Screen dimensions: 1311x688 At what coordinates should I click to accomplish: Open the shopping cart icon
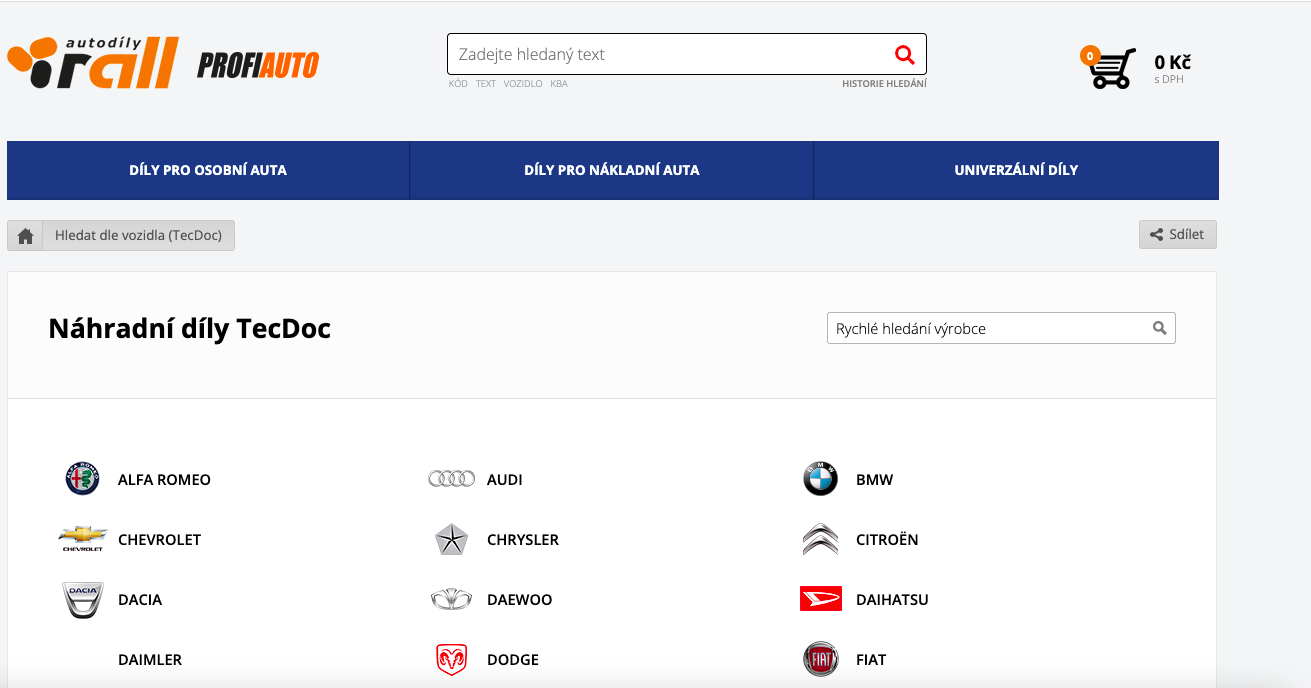click(1112, 68)
